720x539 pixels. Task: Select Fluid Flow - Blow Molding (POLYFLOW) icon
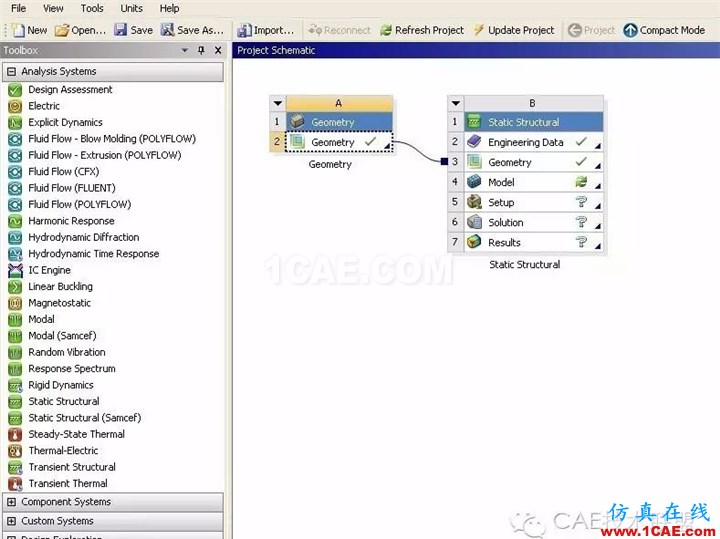pyautogui.click(x=15, y=139)
